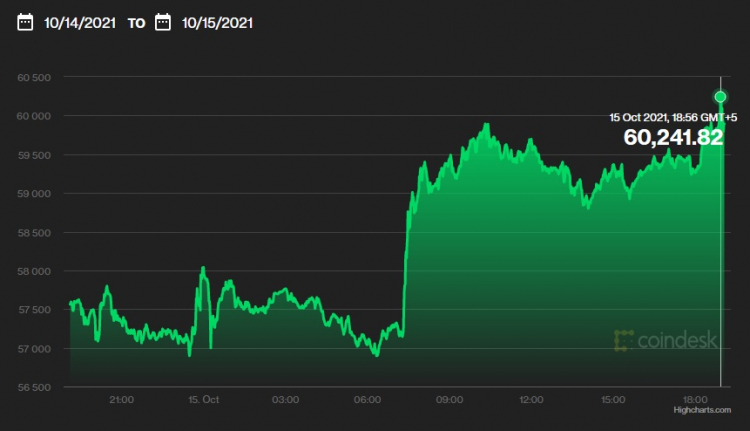Select the 10/15/2021 end date field
The image size is (750, 431).
tap(217, 22)
